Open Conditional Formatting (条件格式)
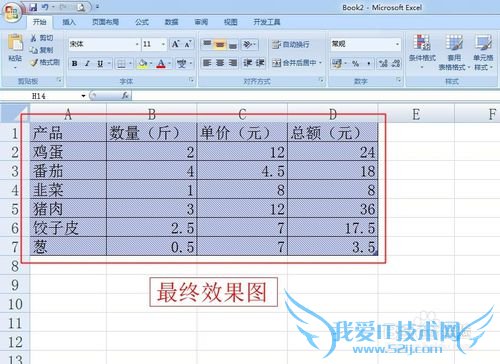 click(x=422, y=51)
